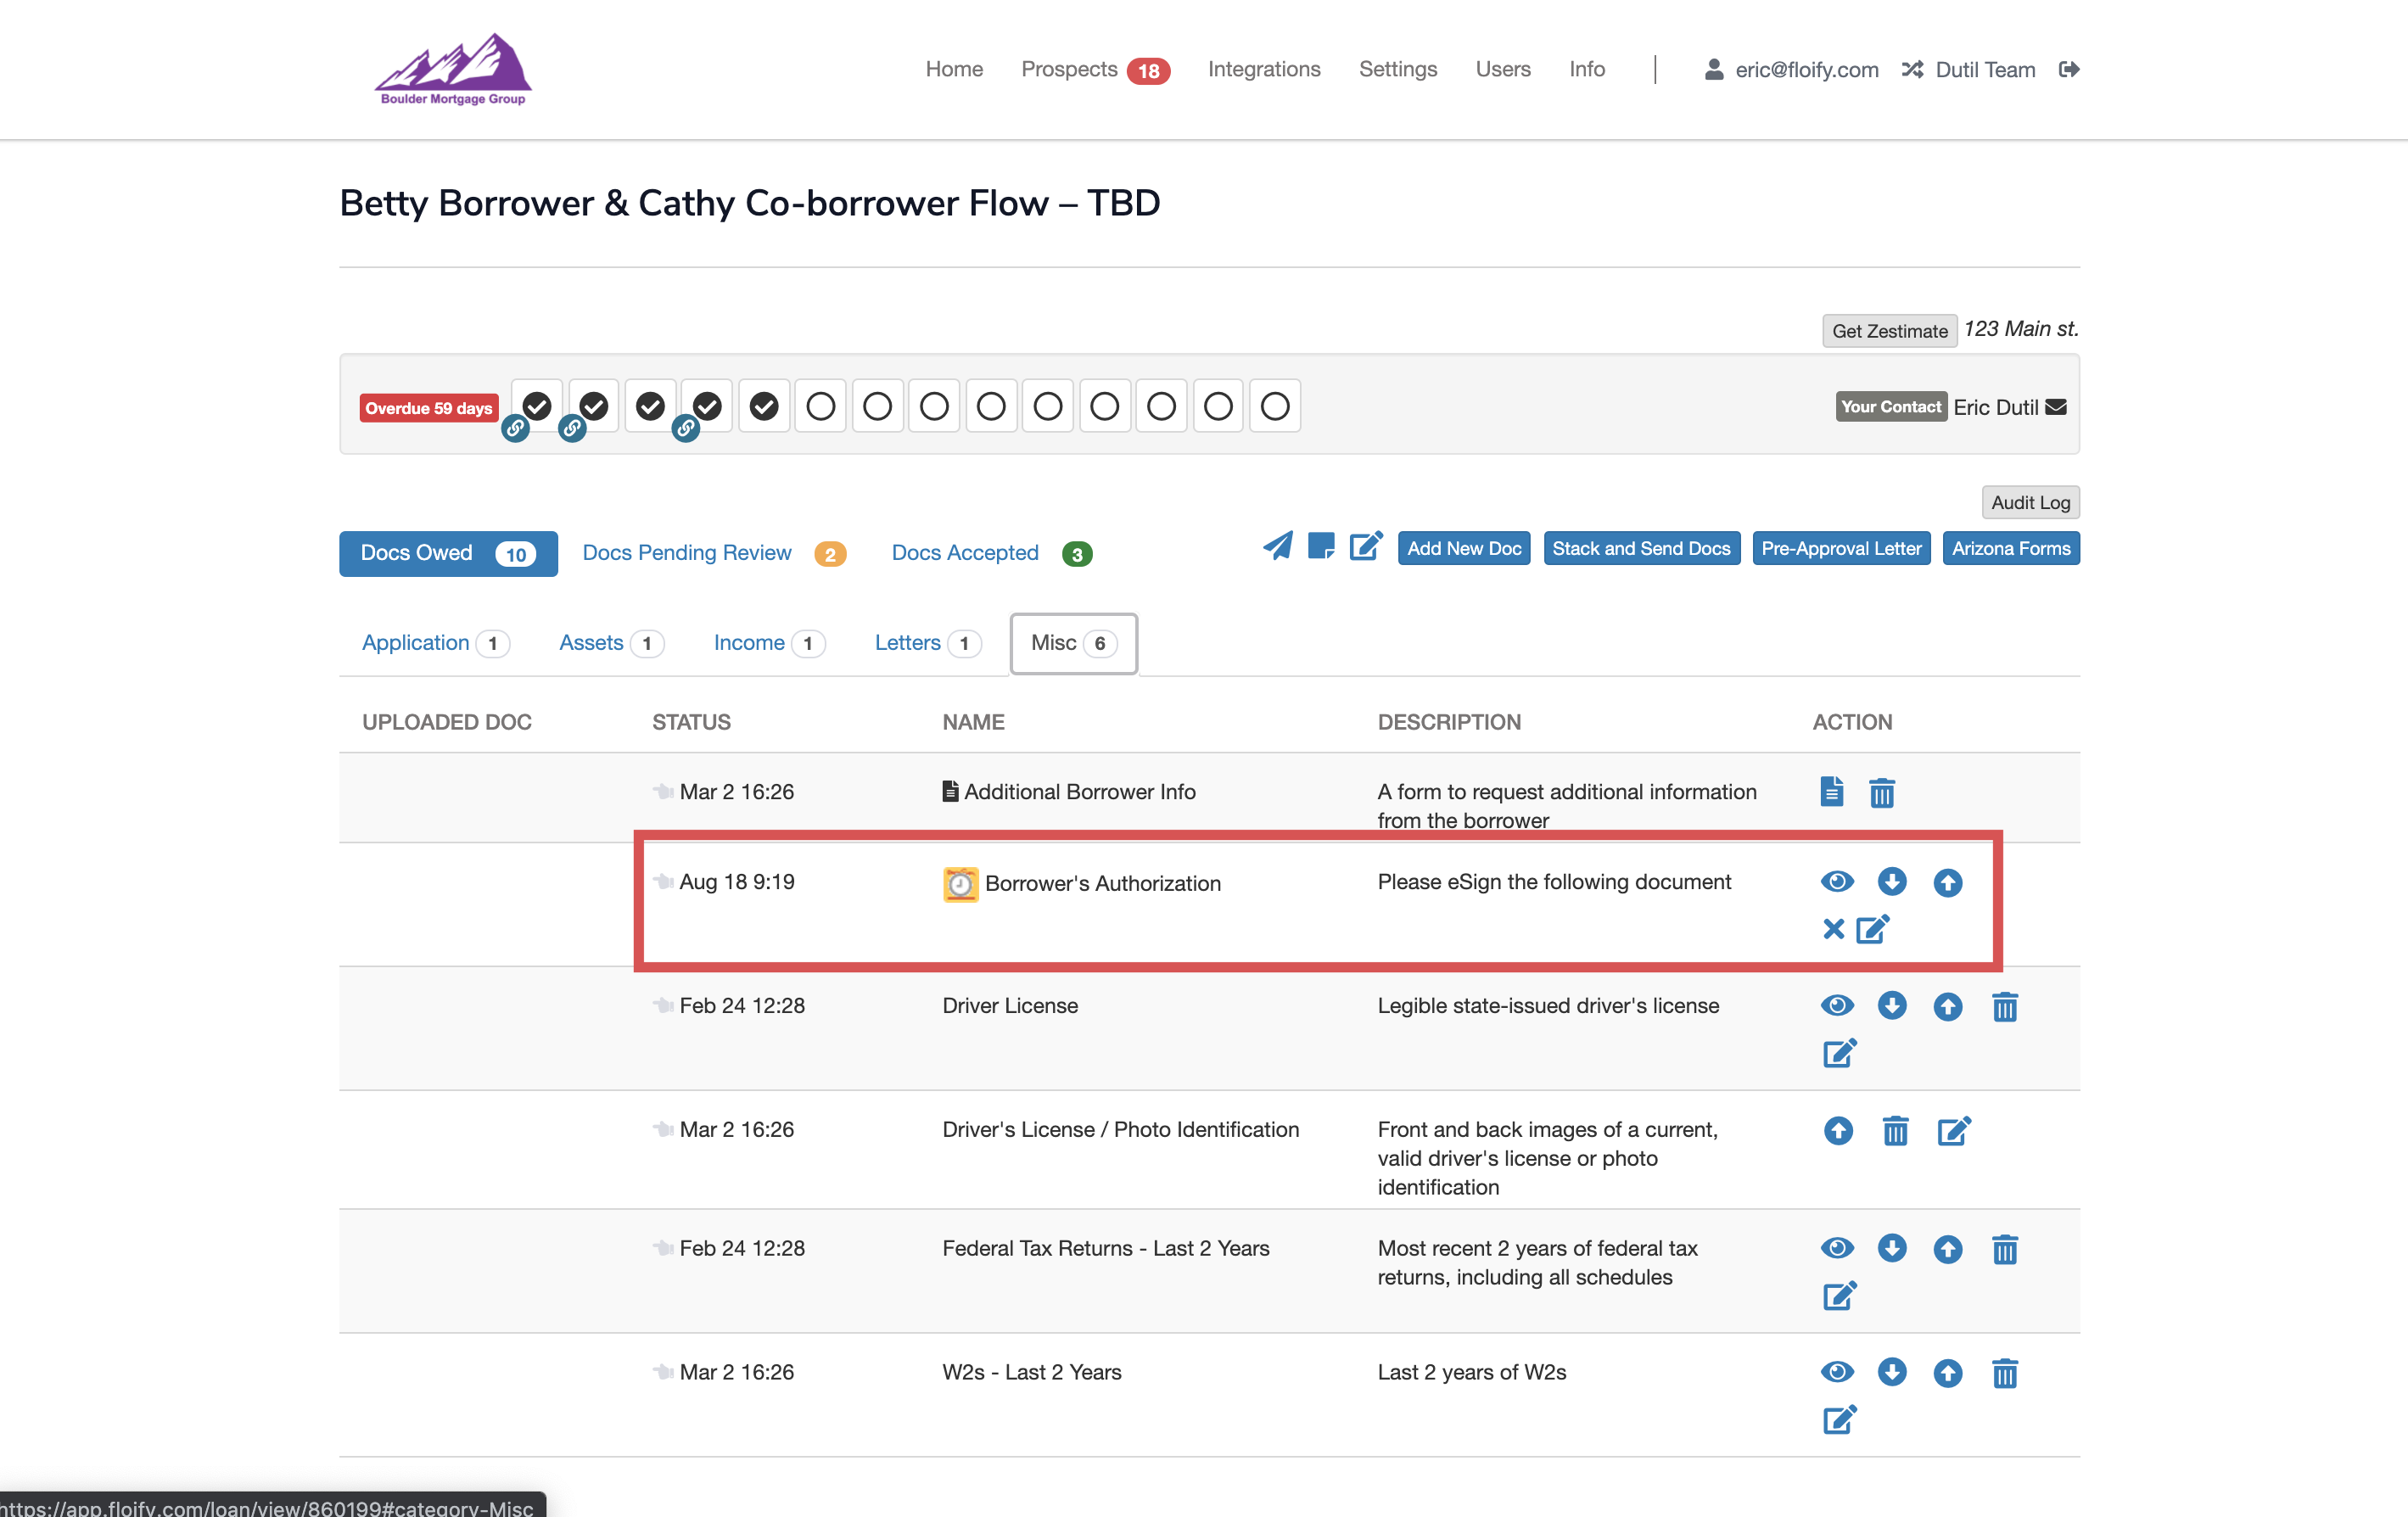Cancel Borrower's Authorization with X icon

pyautogui.click(x=1833, y=929)
